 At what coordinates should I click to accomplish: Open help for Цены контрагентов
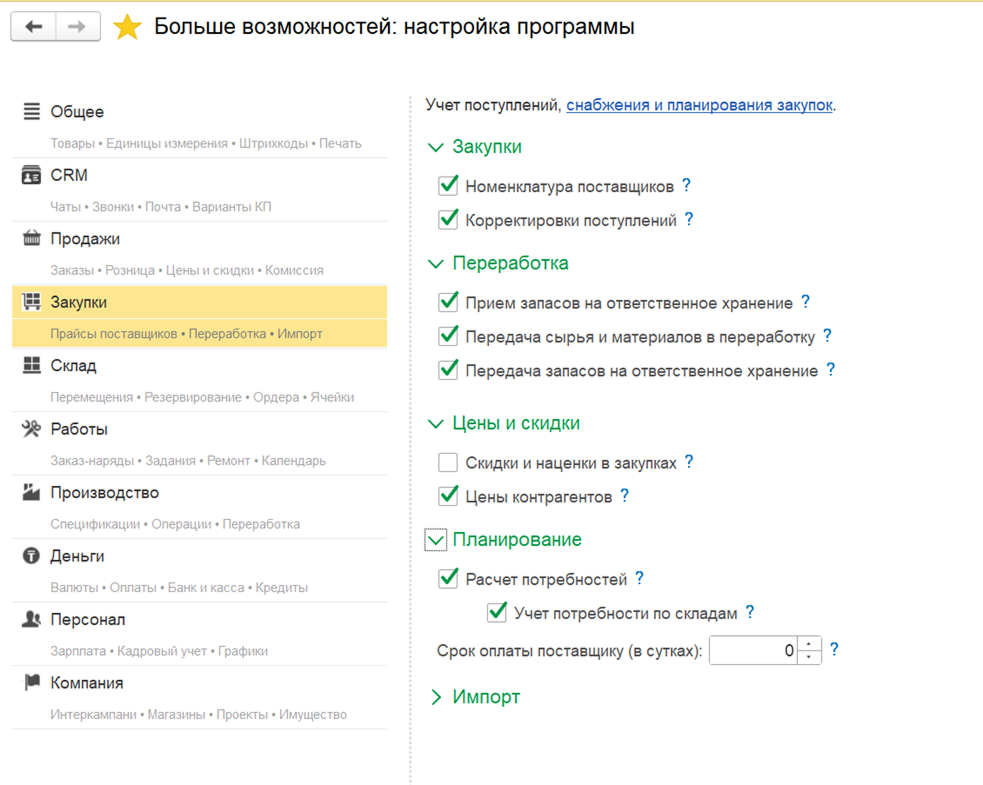coord(624,495)
